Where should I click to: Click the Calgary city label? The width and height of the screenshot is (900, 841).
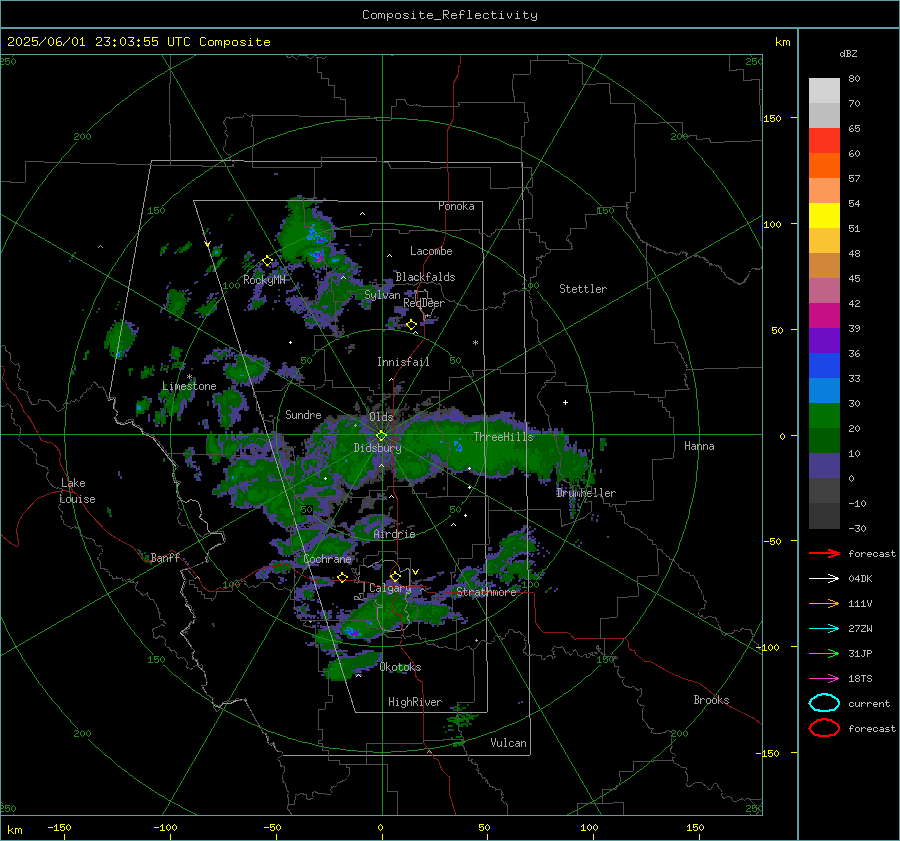click(x=390, y=588)
